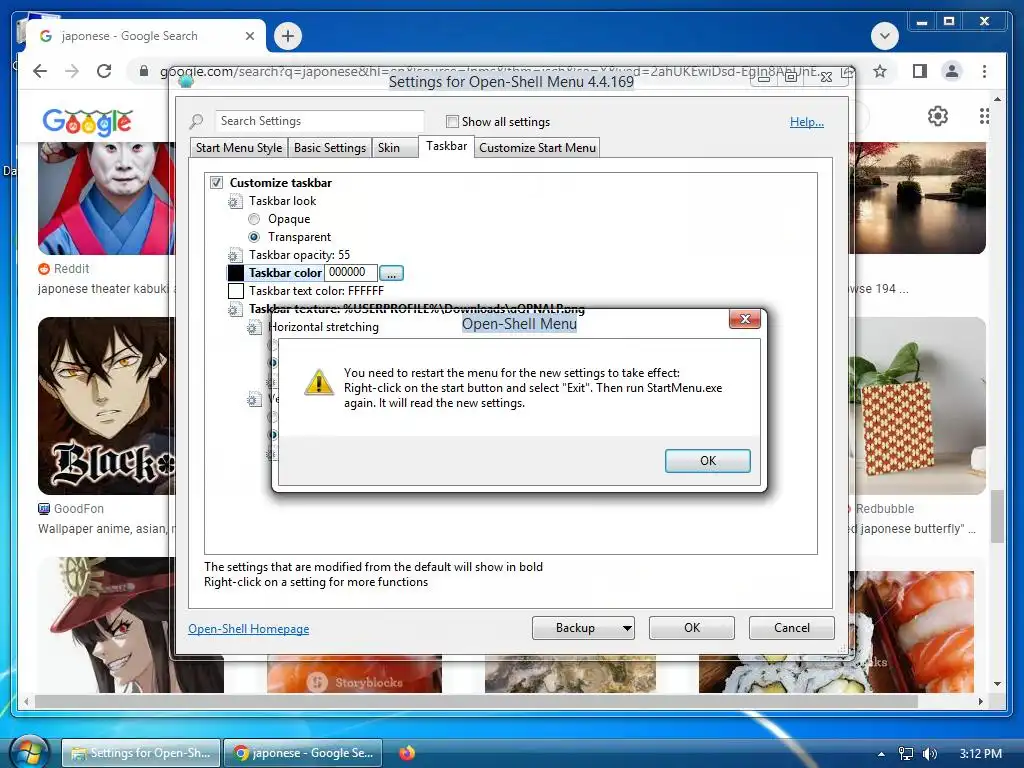Select the Taskbar opacity: 55 setting
The height and width of the screenshot is (768, 1024).
[299, 255]
